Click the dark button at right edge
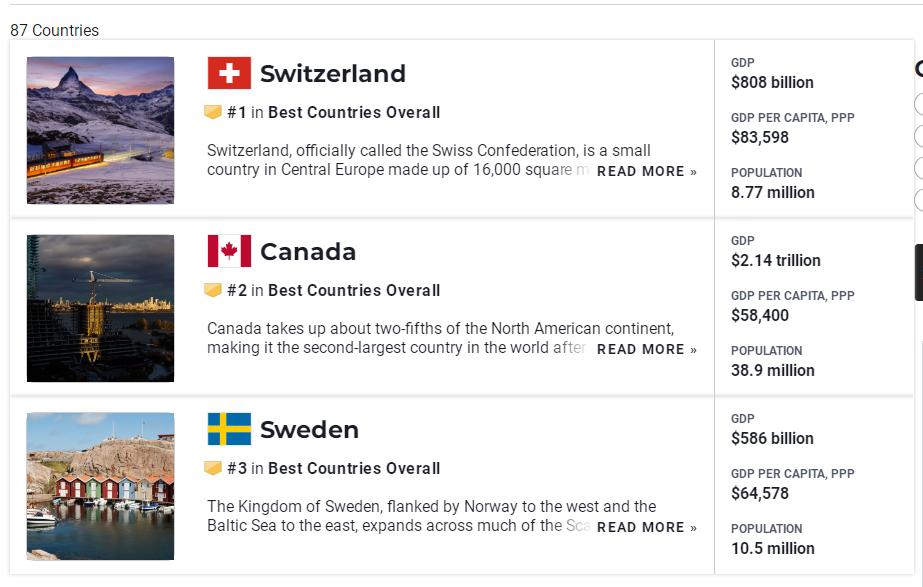Screen dimensions: 923x587 918,272
